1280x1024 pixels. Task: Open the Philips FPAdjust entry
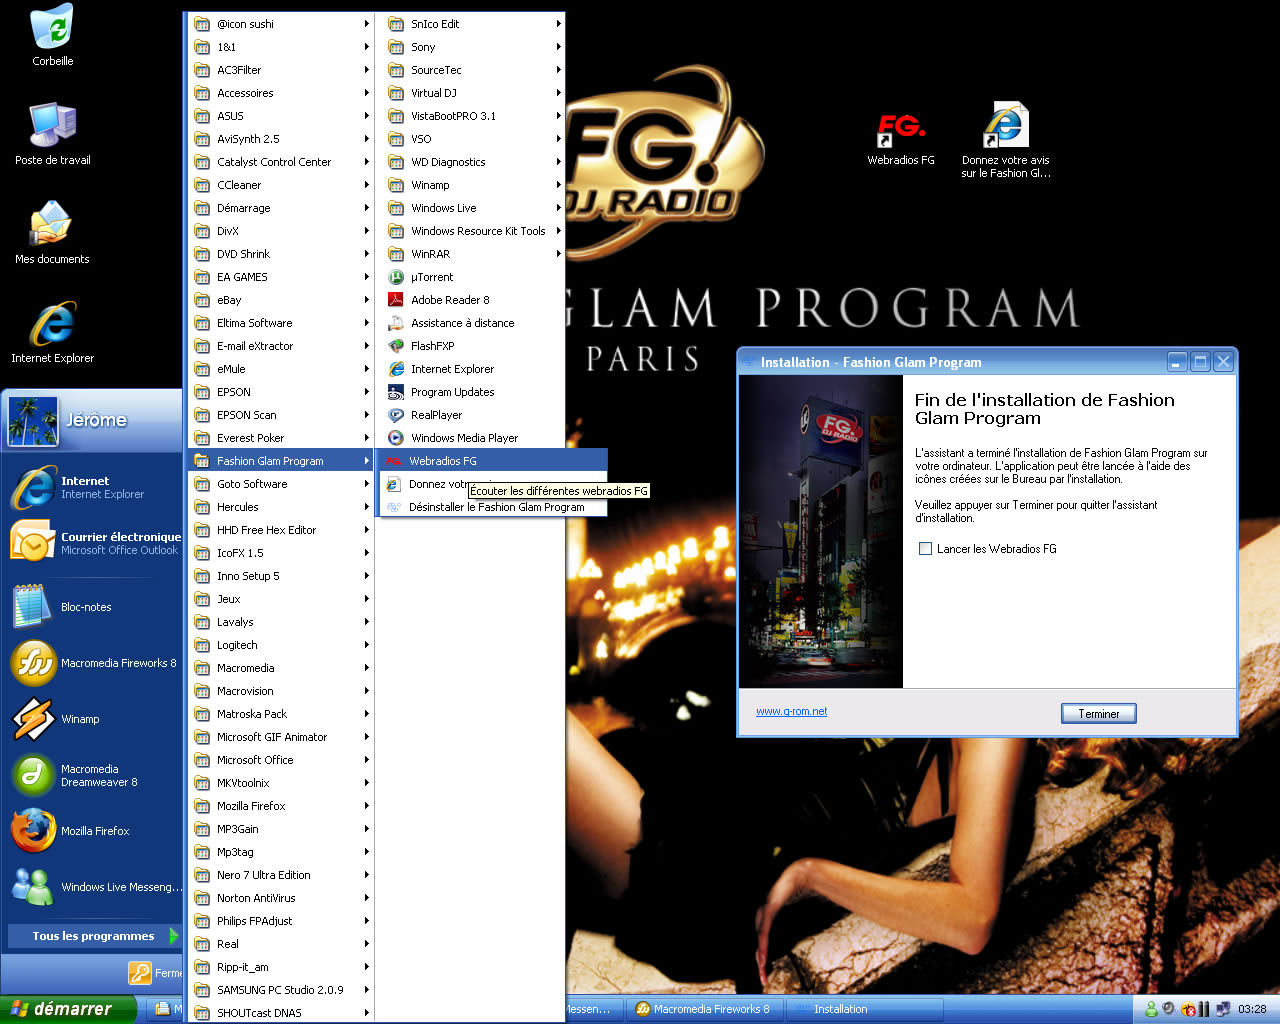tap(281, 921)
